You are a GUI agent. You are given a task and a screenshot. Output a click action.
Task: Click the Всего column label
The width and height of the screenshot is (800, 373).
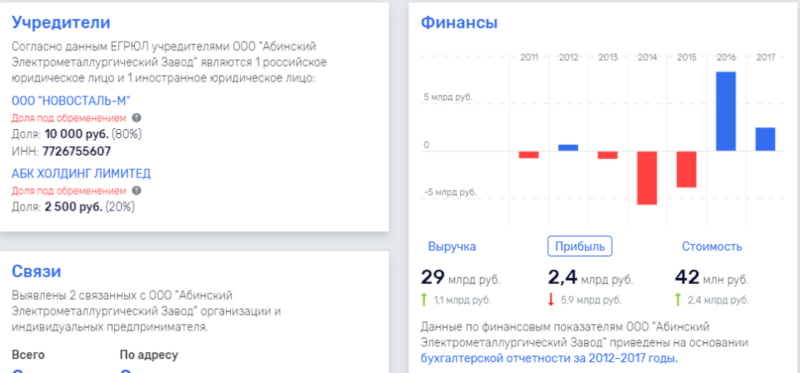pos(28,355)
